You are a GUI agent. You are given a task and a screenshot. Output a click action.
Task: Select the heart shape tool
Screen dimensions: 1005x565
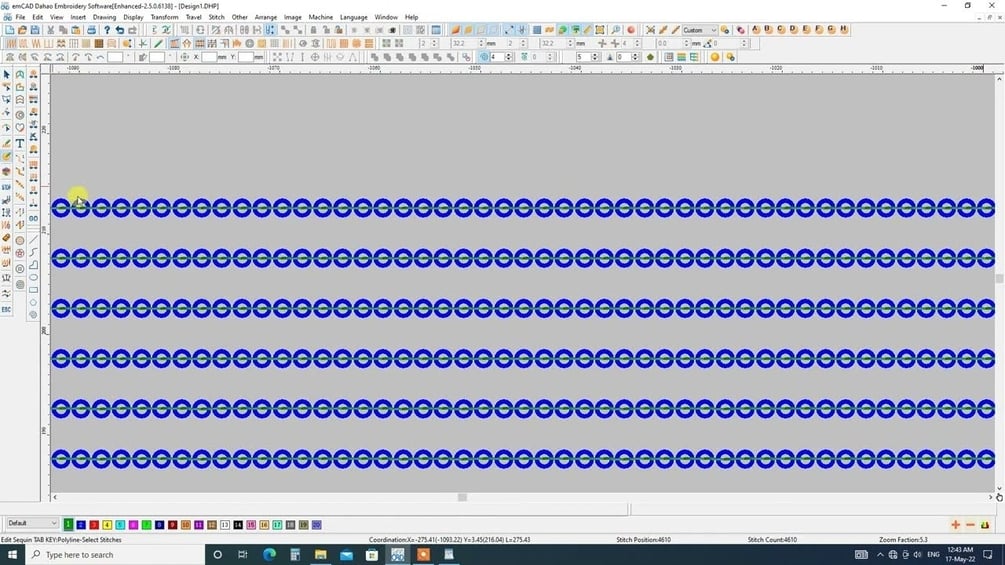pyautogui.click(x=20, y=129)
